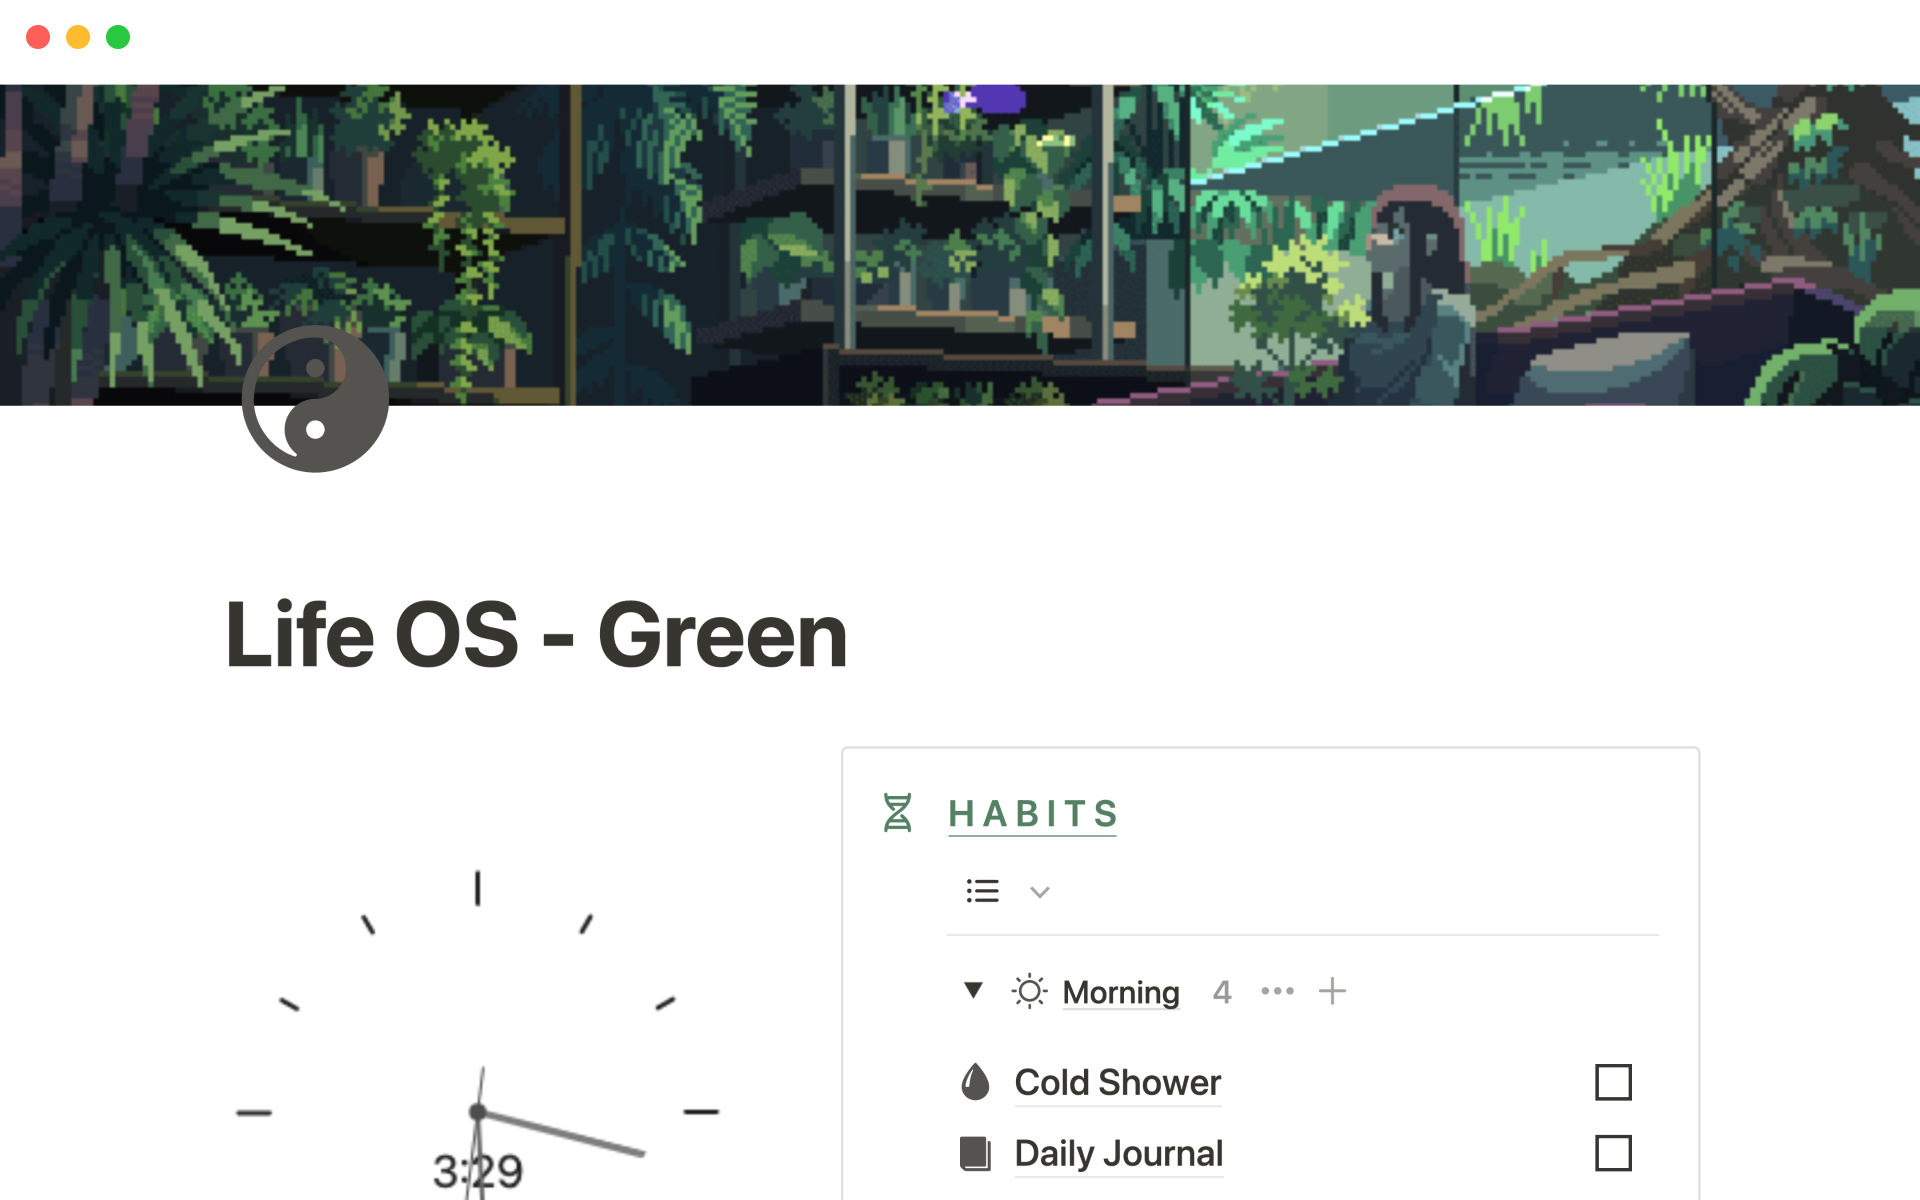Open the Cold Shower habit page
Image resolution: width=1920 pixels, height=1200 pixels.
click(x=1117, y=1083)
